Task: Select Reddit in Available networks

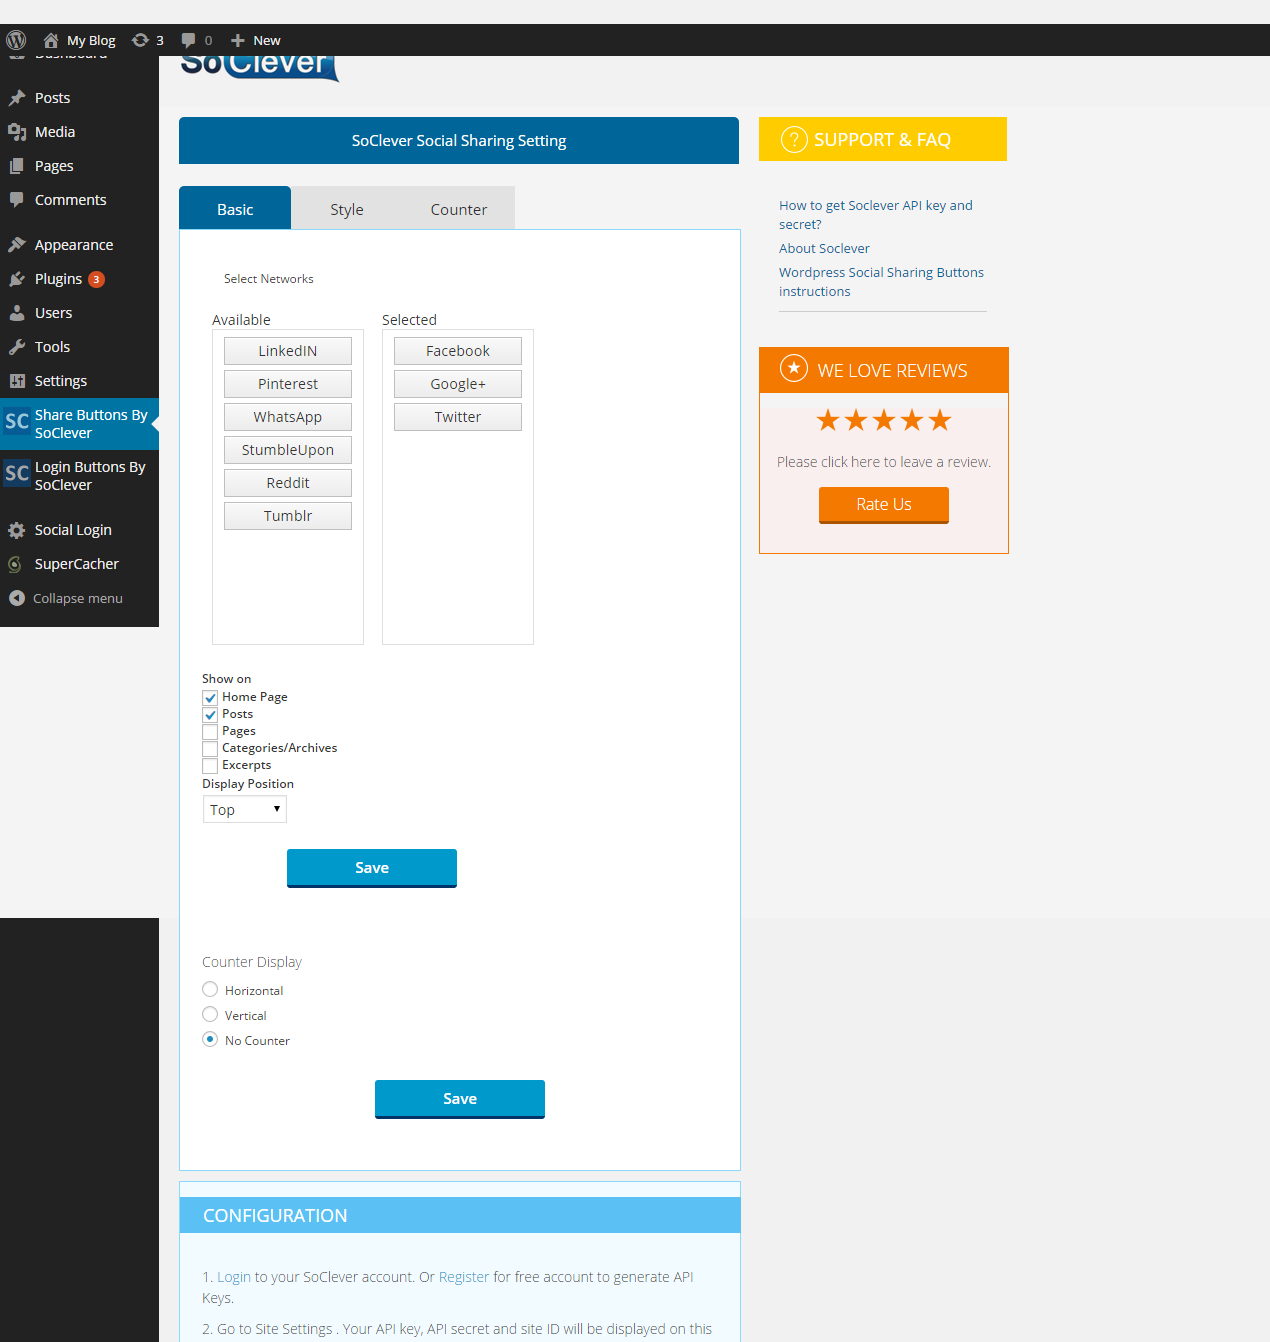Action: 288,483
